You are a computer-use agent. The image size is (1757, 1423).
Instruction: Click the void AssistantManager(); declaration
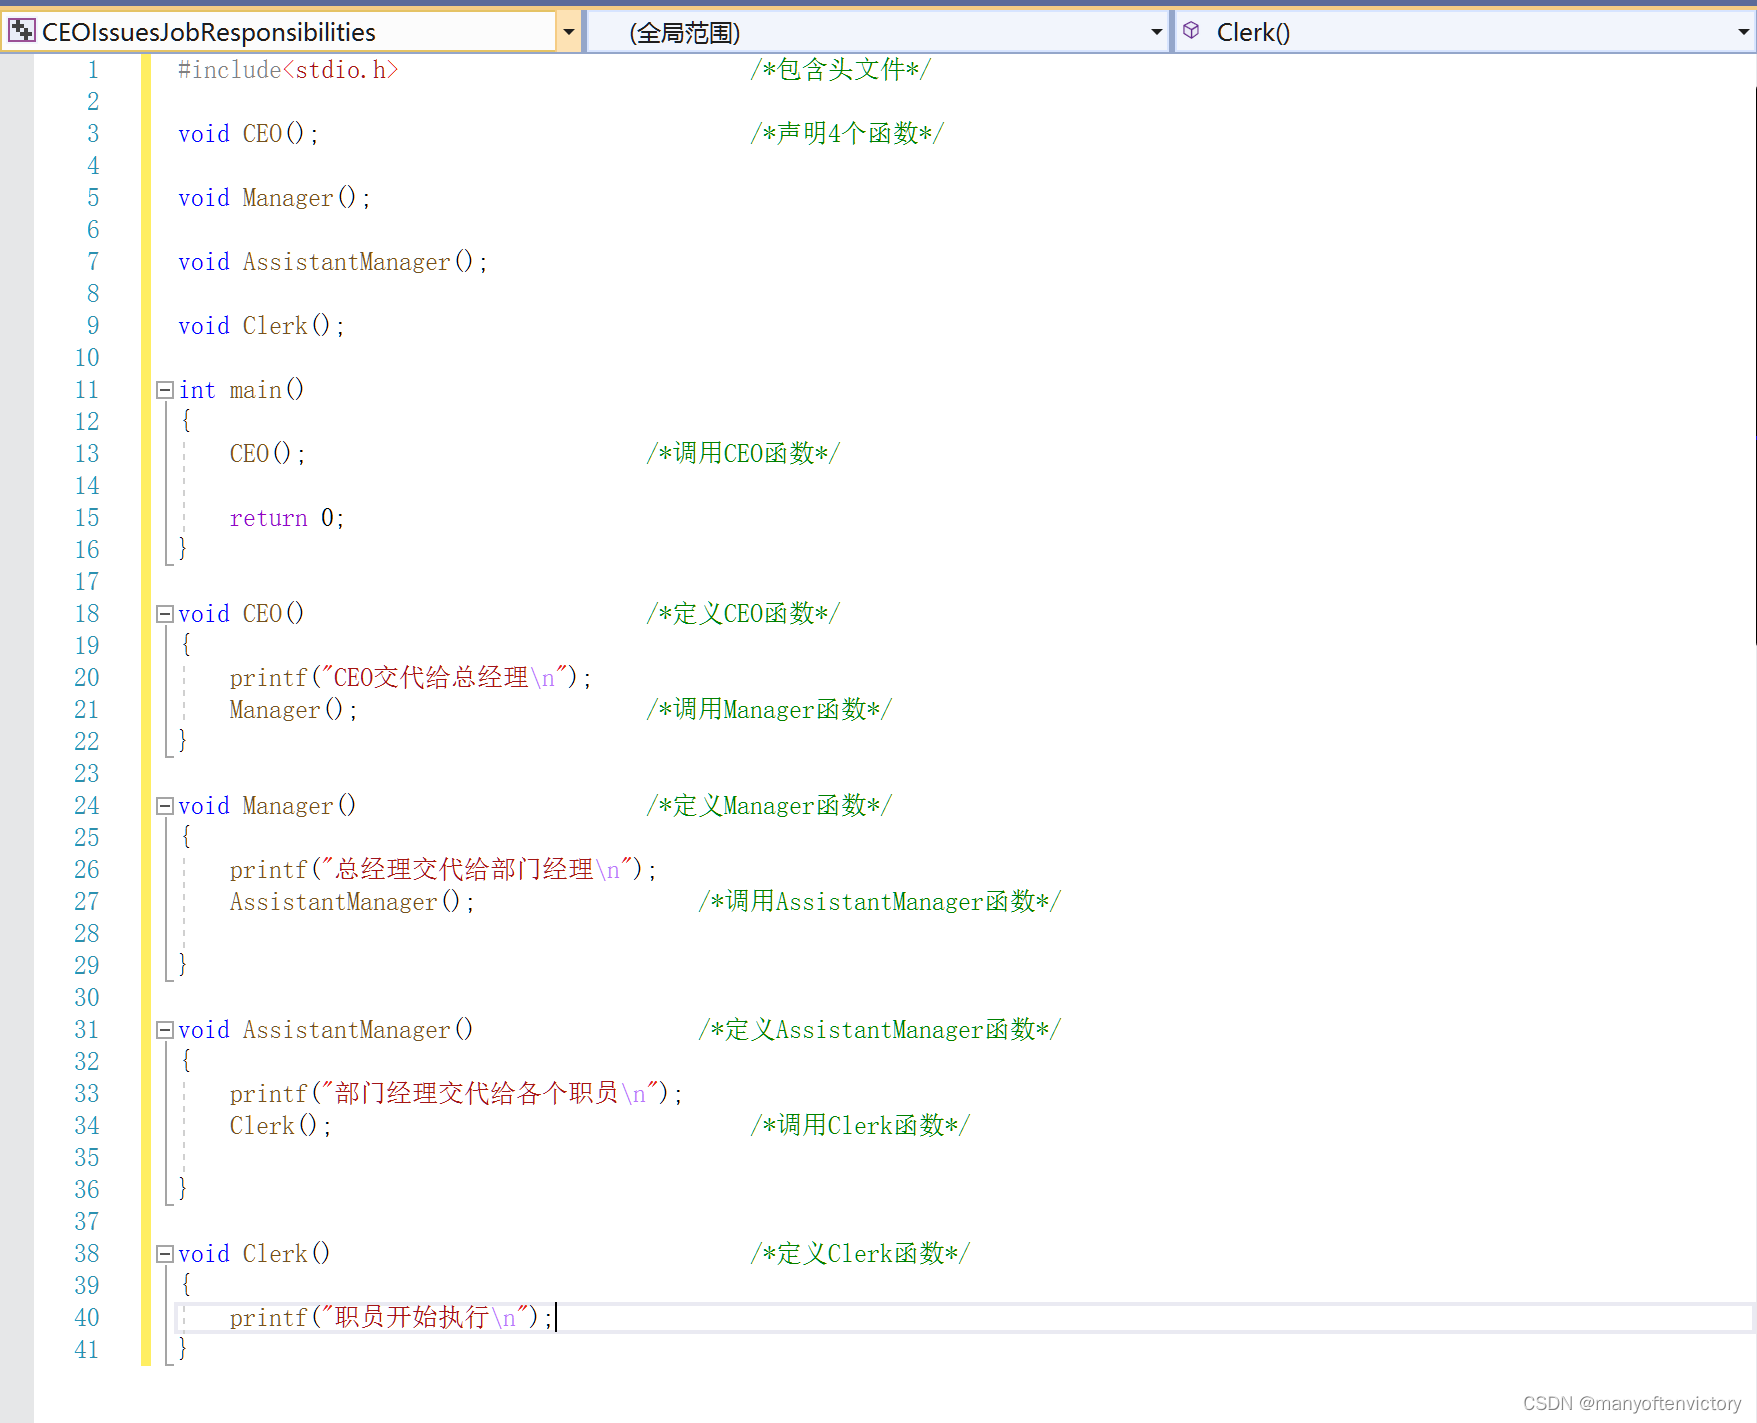tap(333, 262)
